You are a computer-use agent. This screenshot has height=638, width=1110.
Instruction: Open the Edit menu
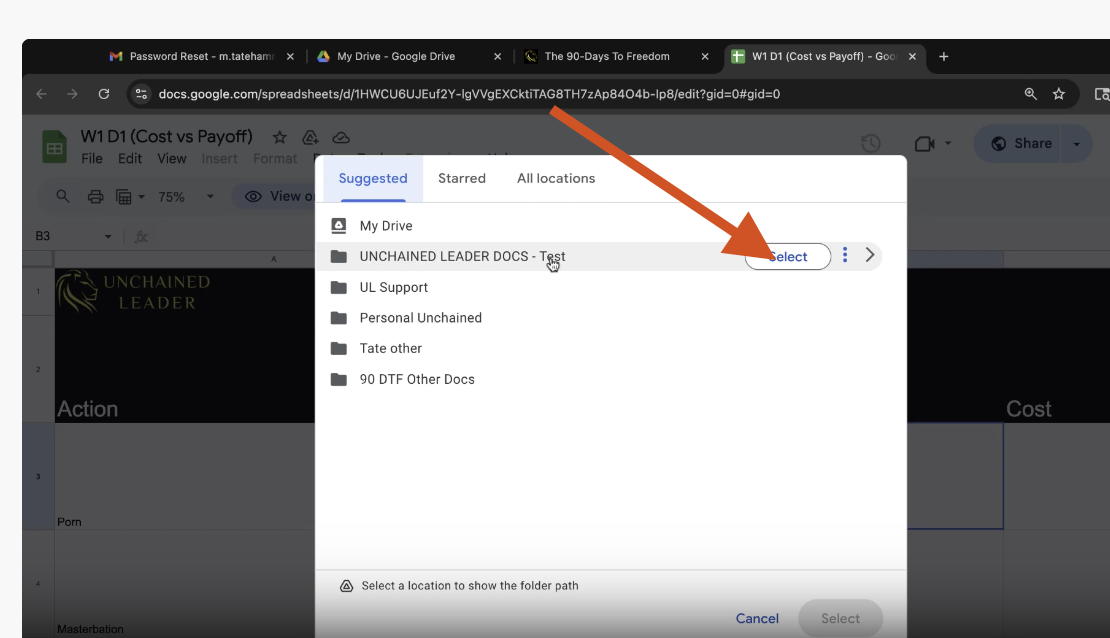click(x=130, y=159)
